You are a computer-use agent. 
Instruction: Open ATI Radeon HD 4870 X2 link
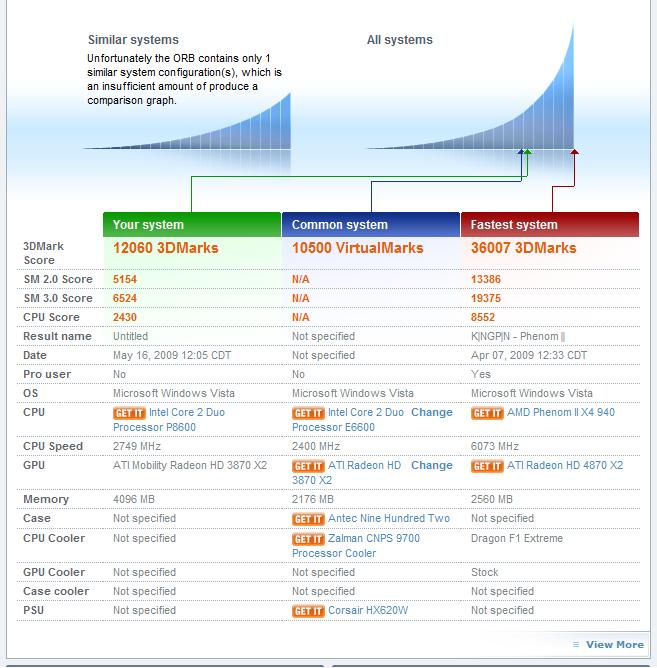click(565, 465)
